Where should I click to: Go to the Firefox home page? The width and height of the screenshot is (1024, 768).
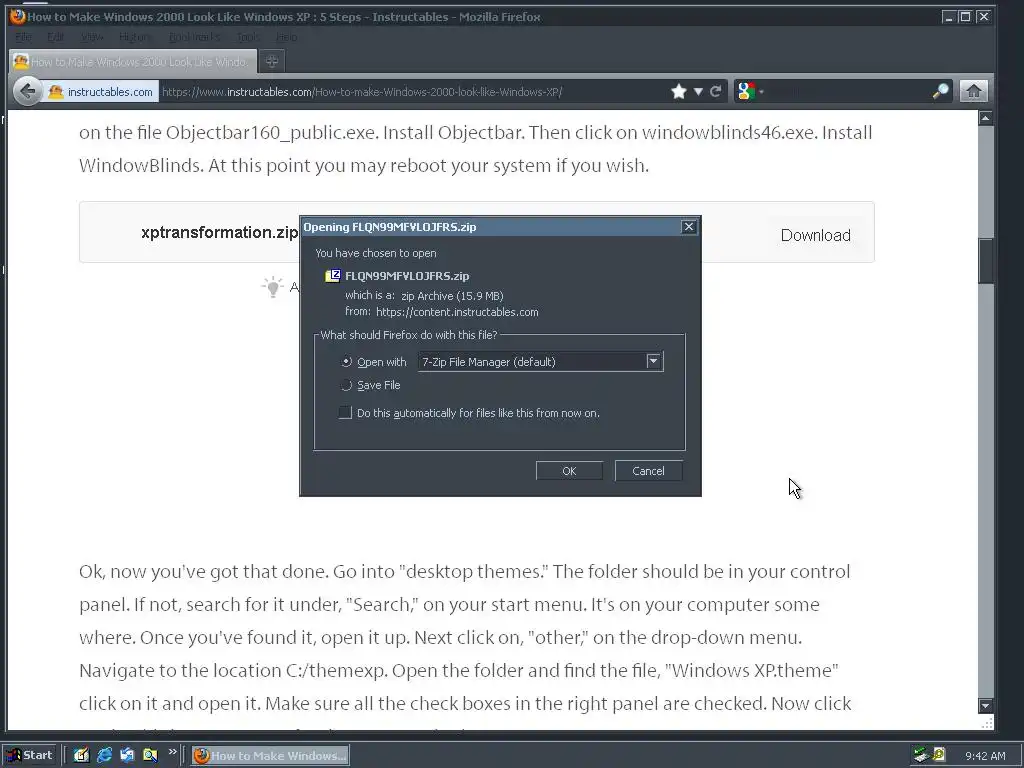tap(973, 91)
